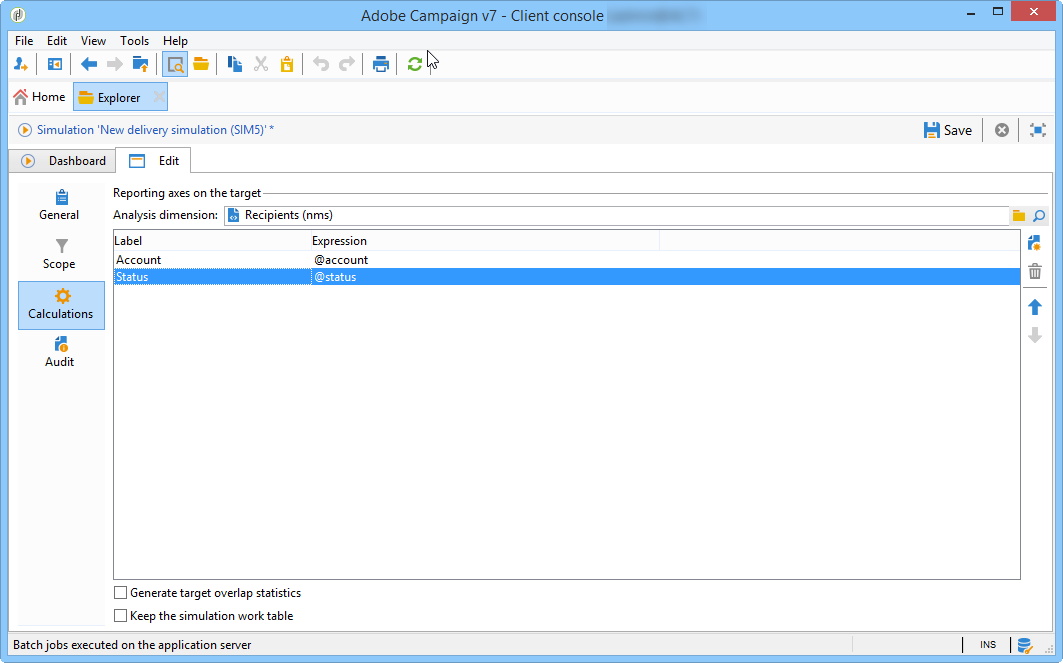Select the Edit tab
This screenshot has height=663, width=1063.
tap(153, 161)
